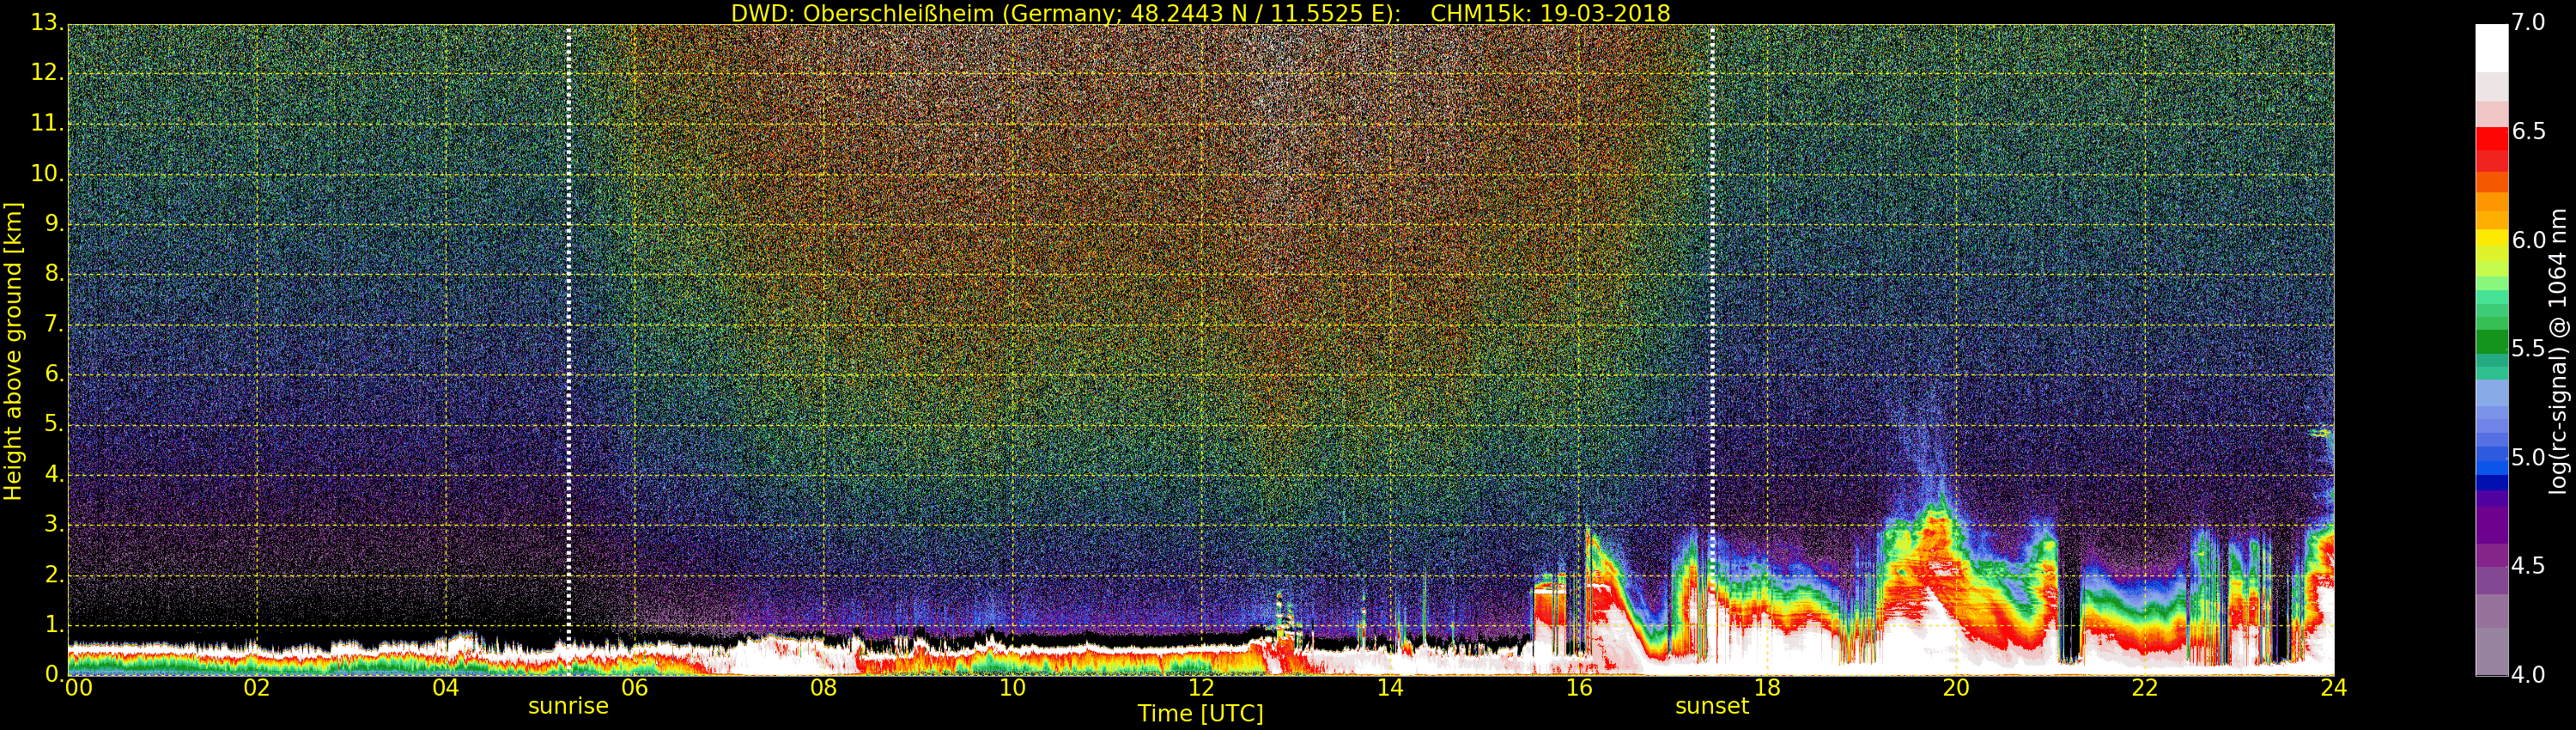
Task: Click the '5.' height tick label
Action: 54,424
